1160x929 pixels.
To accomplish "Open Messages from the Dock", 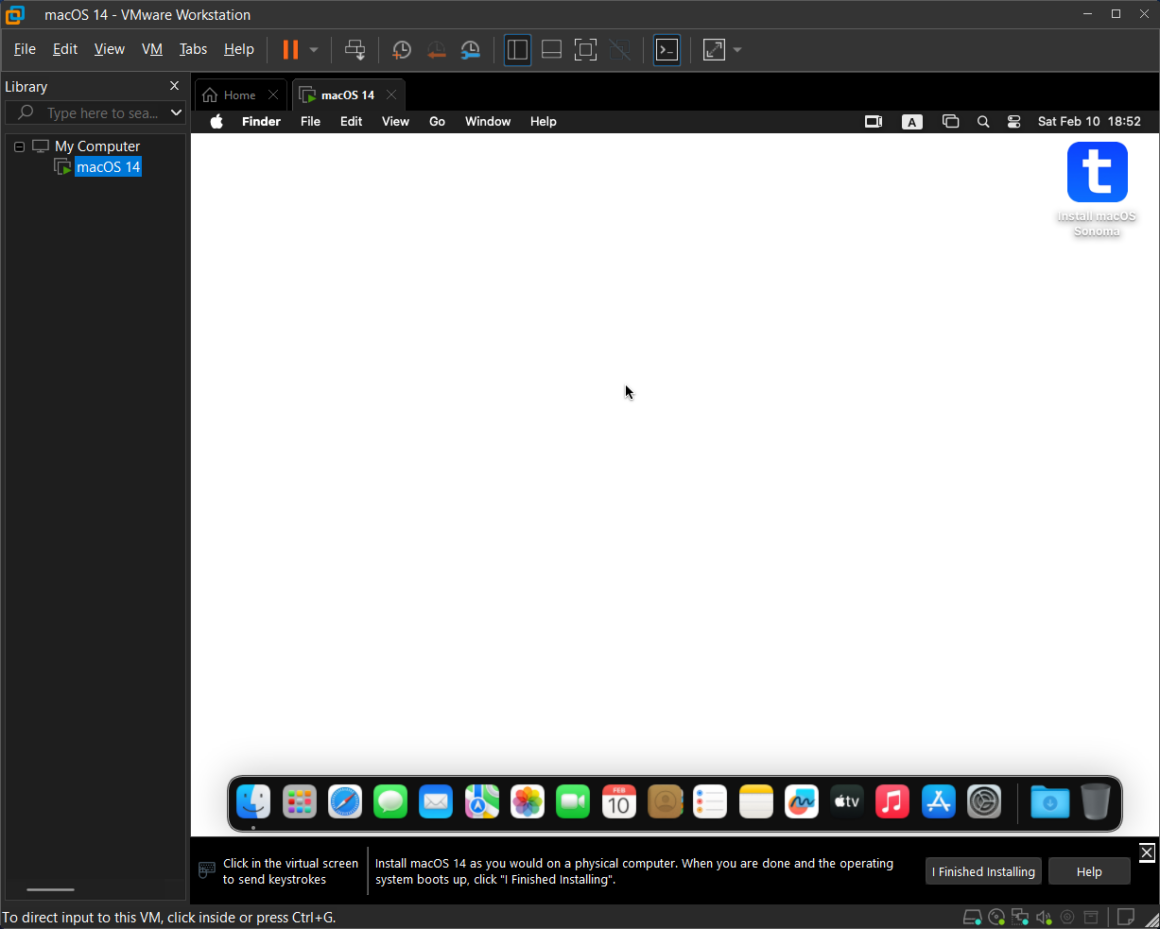I will tap(391, 802).
